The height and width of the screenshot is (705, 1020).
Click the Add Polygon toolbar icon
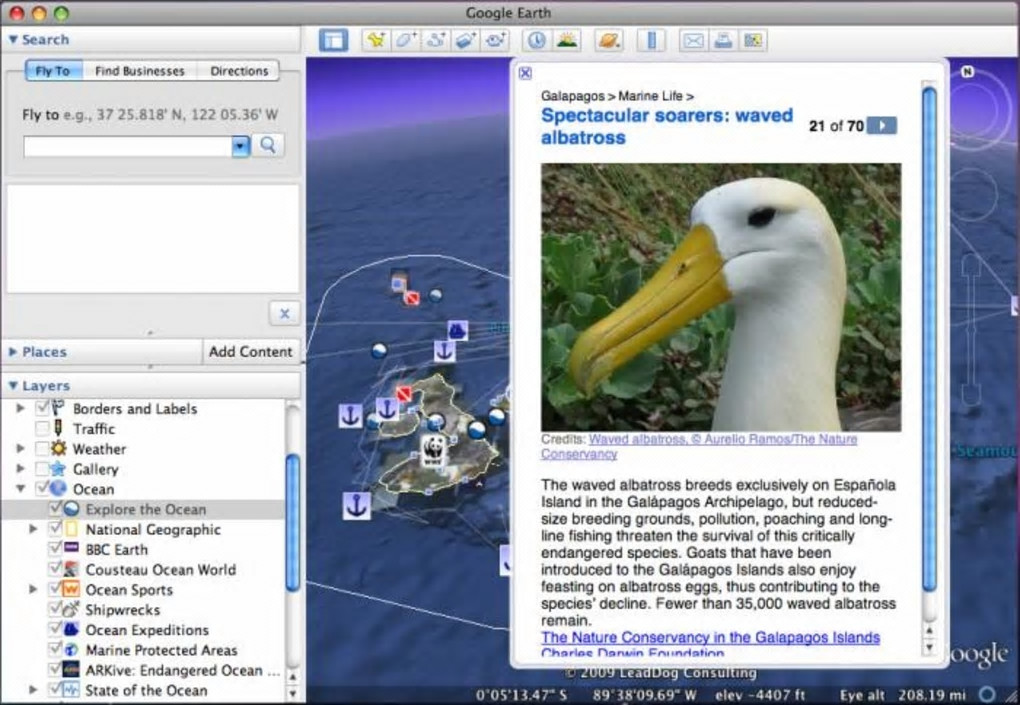[405, 40]
